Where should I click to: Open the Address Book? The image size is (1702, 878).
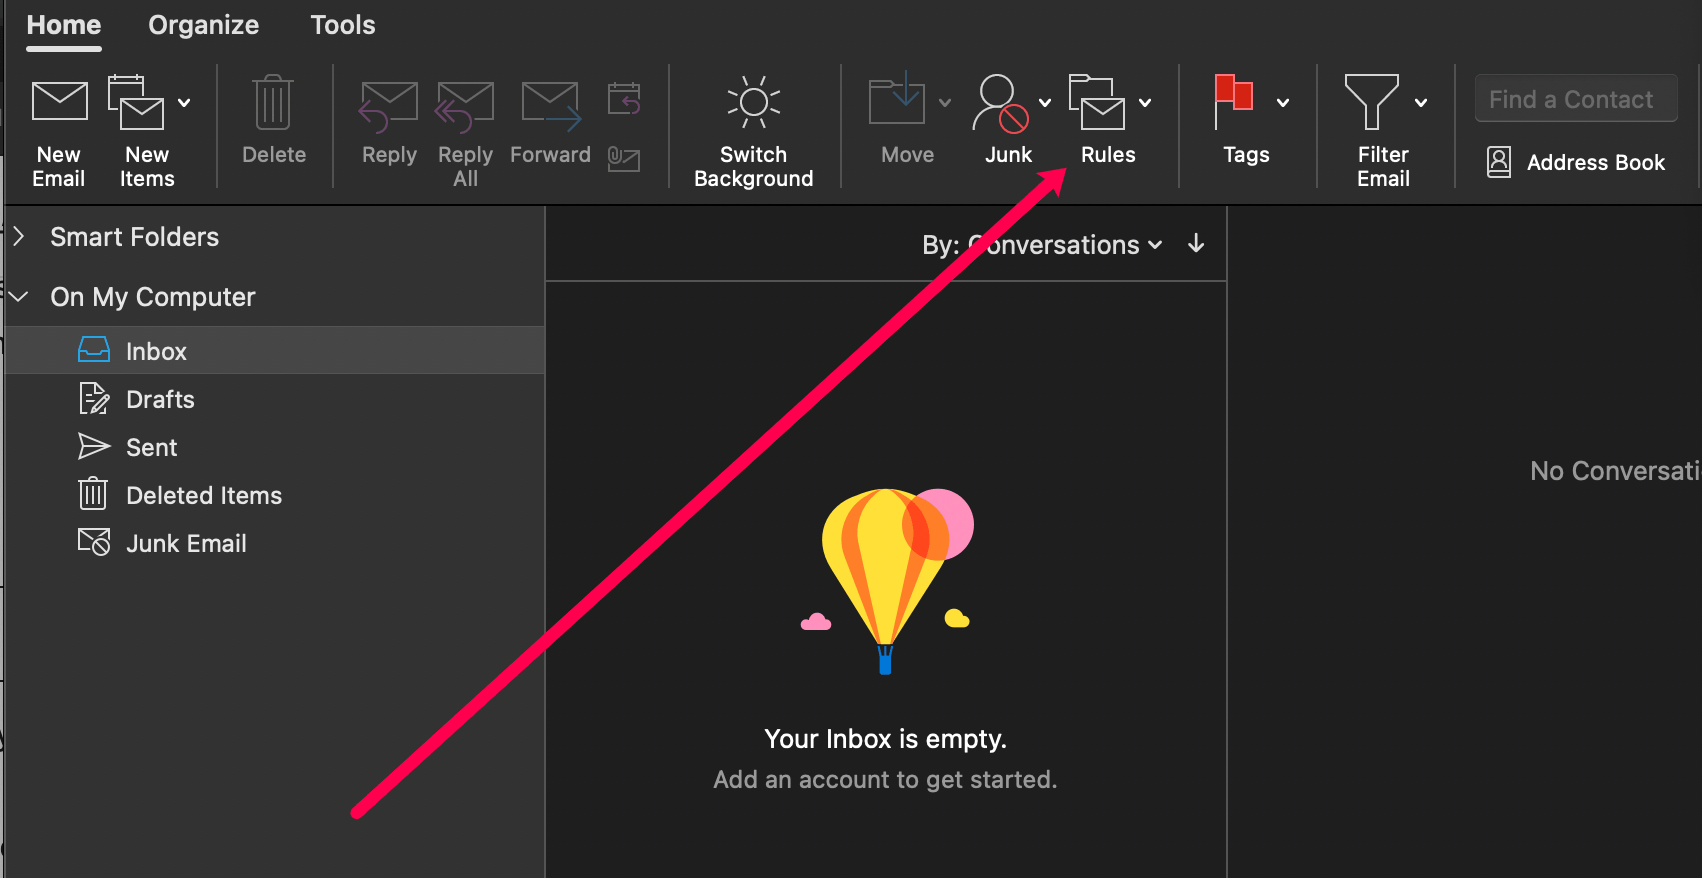point(1576,162)
